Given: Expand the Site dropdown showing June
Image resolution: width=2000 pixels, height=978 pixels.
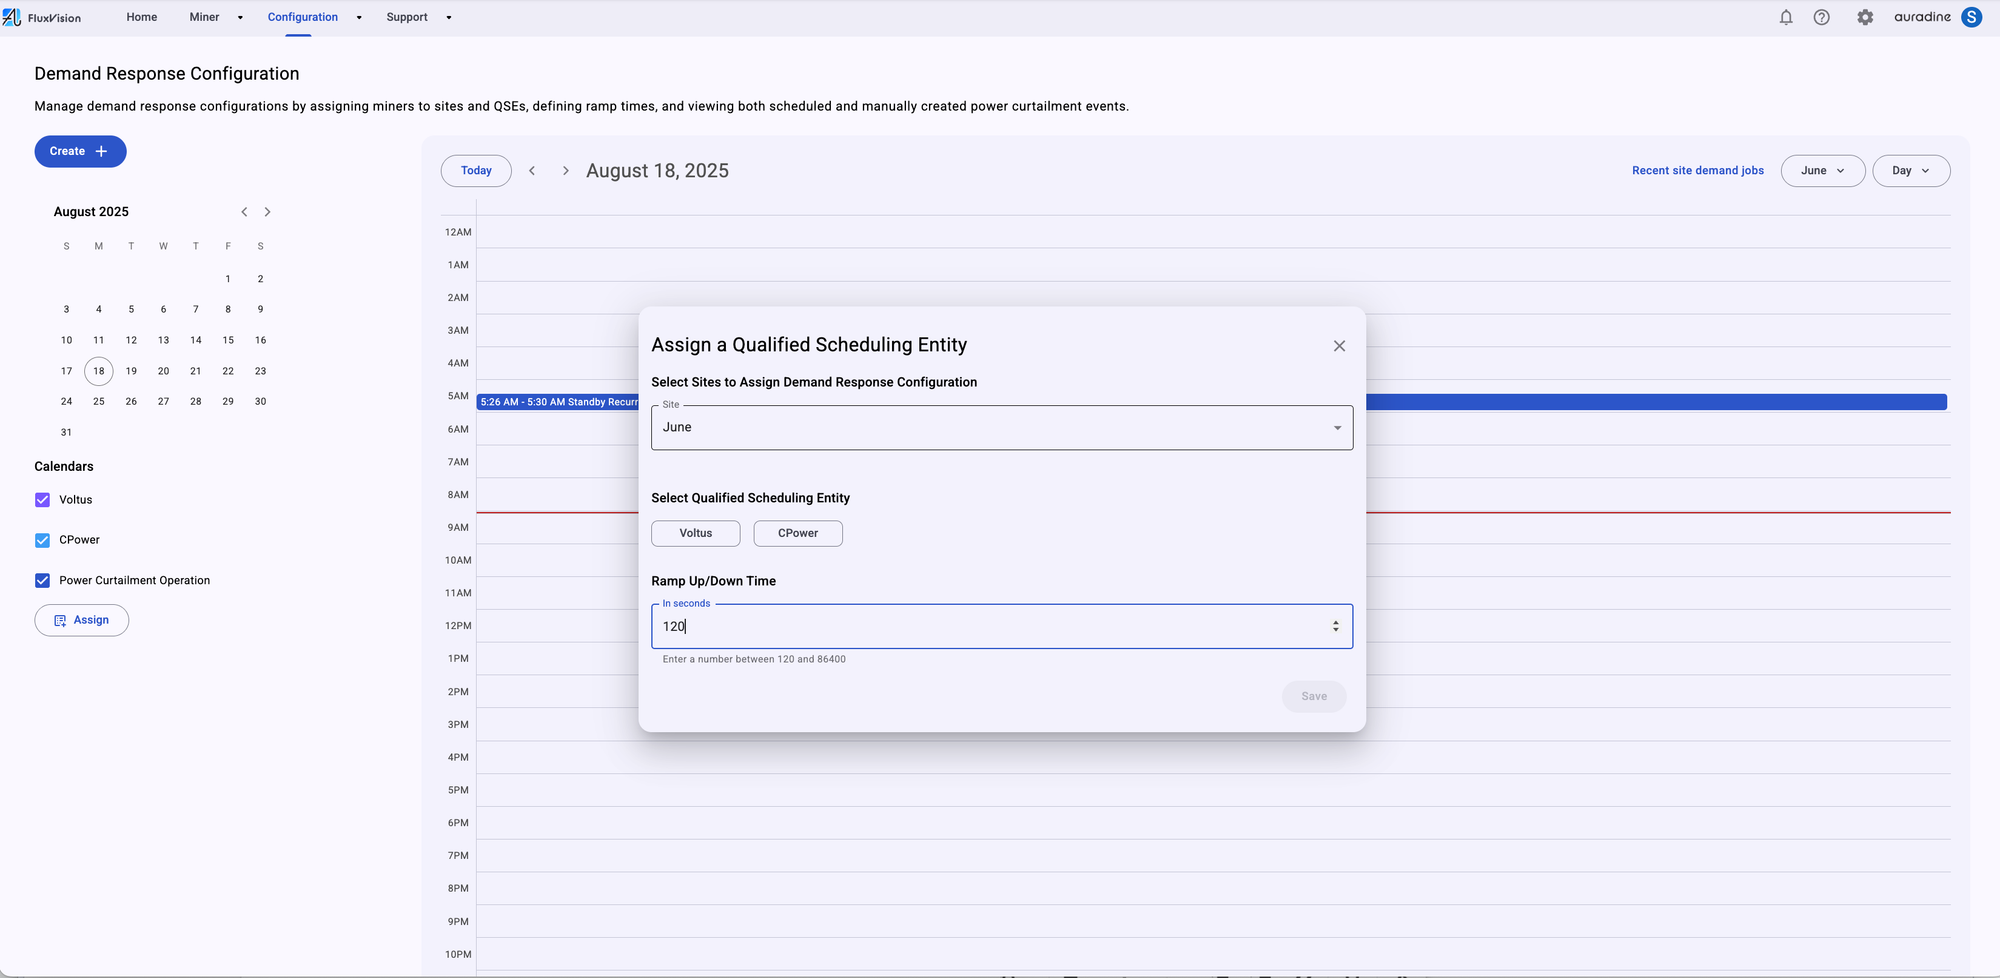Looking at the screenshot, I should coord(1002,427).
